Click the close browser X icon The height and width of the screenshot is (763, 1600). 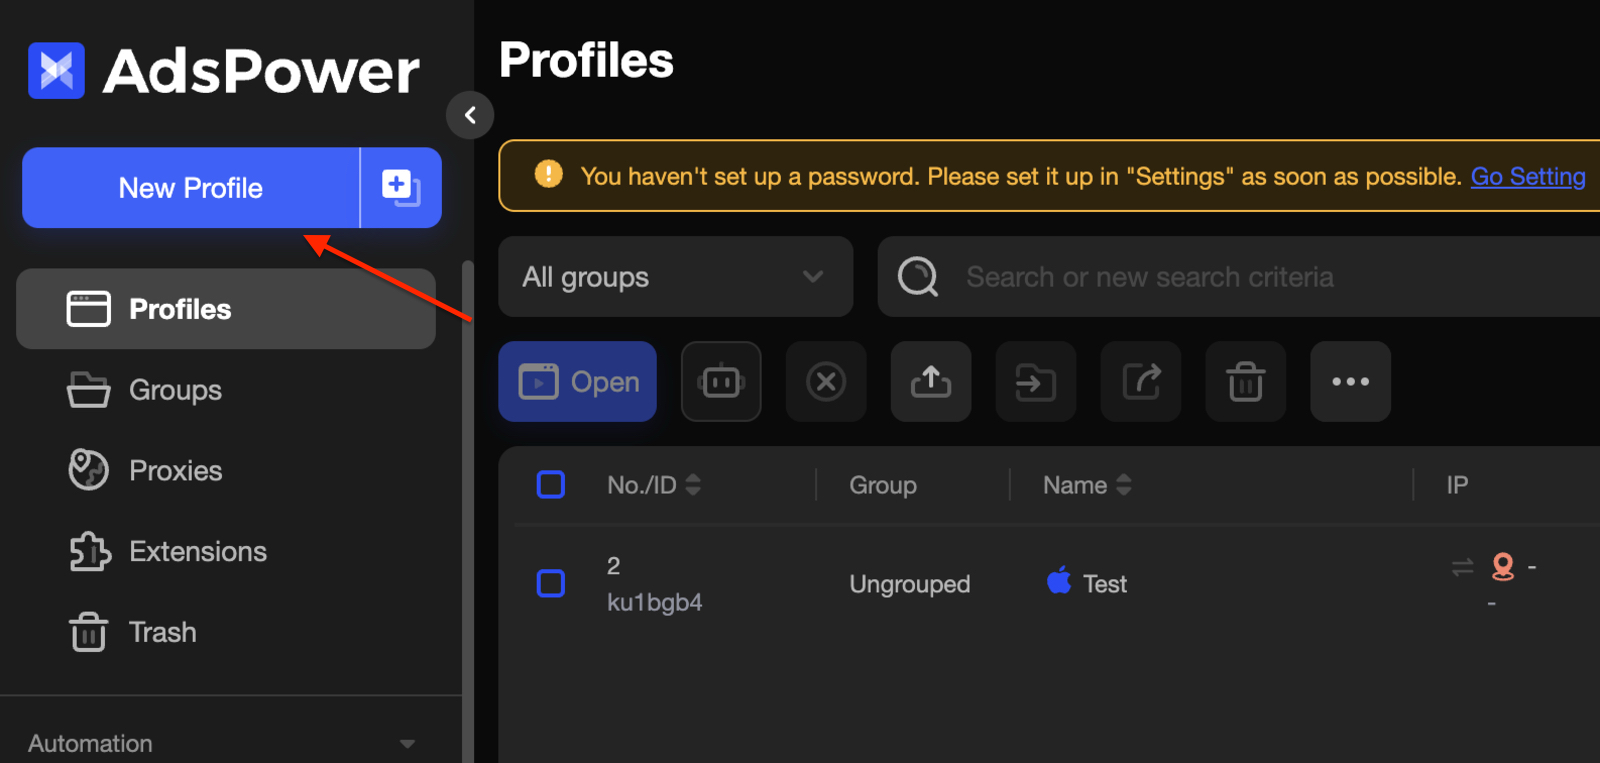826,381
